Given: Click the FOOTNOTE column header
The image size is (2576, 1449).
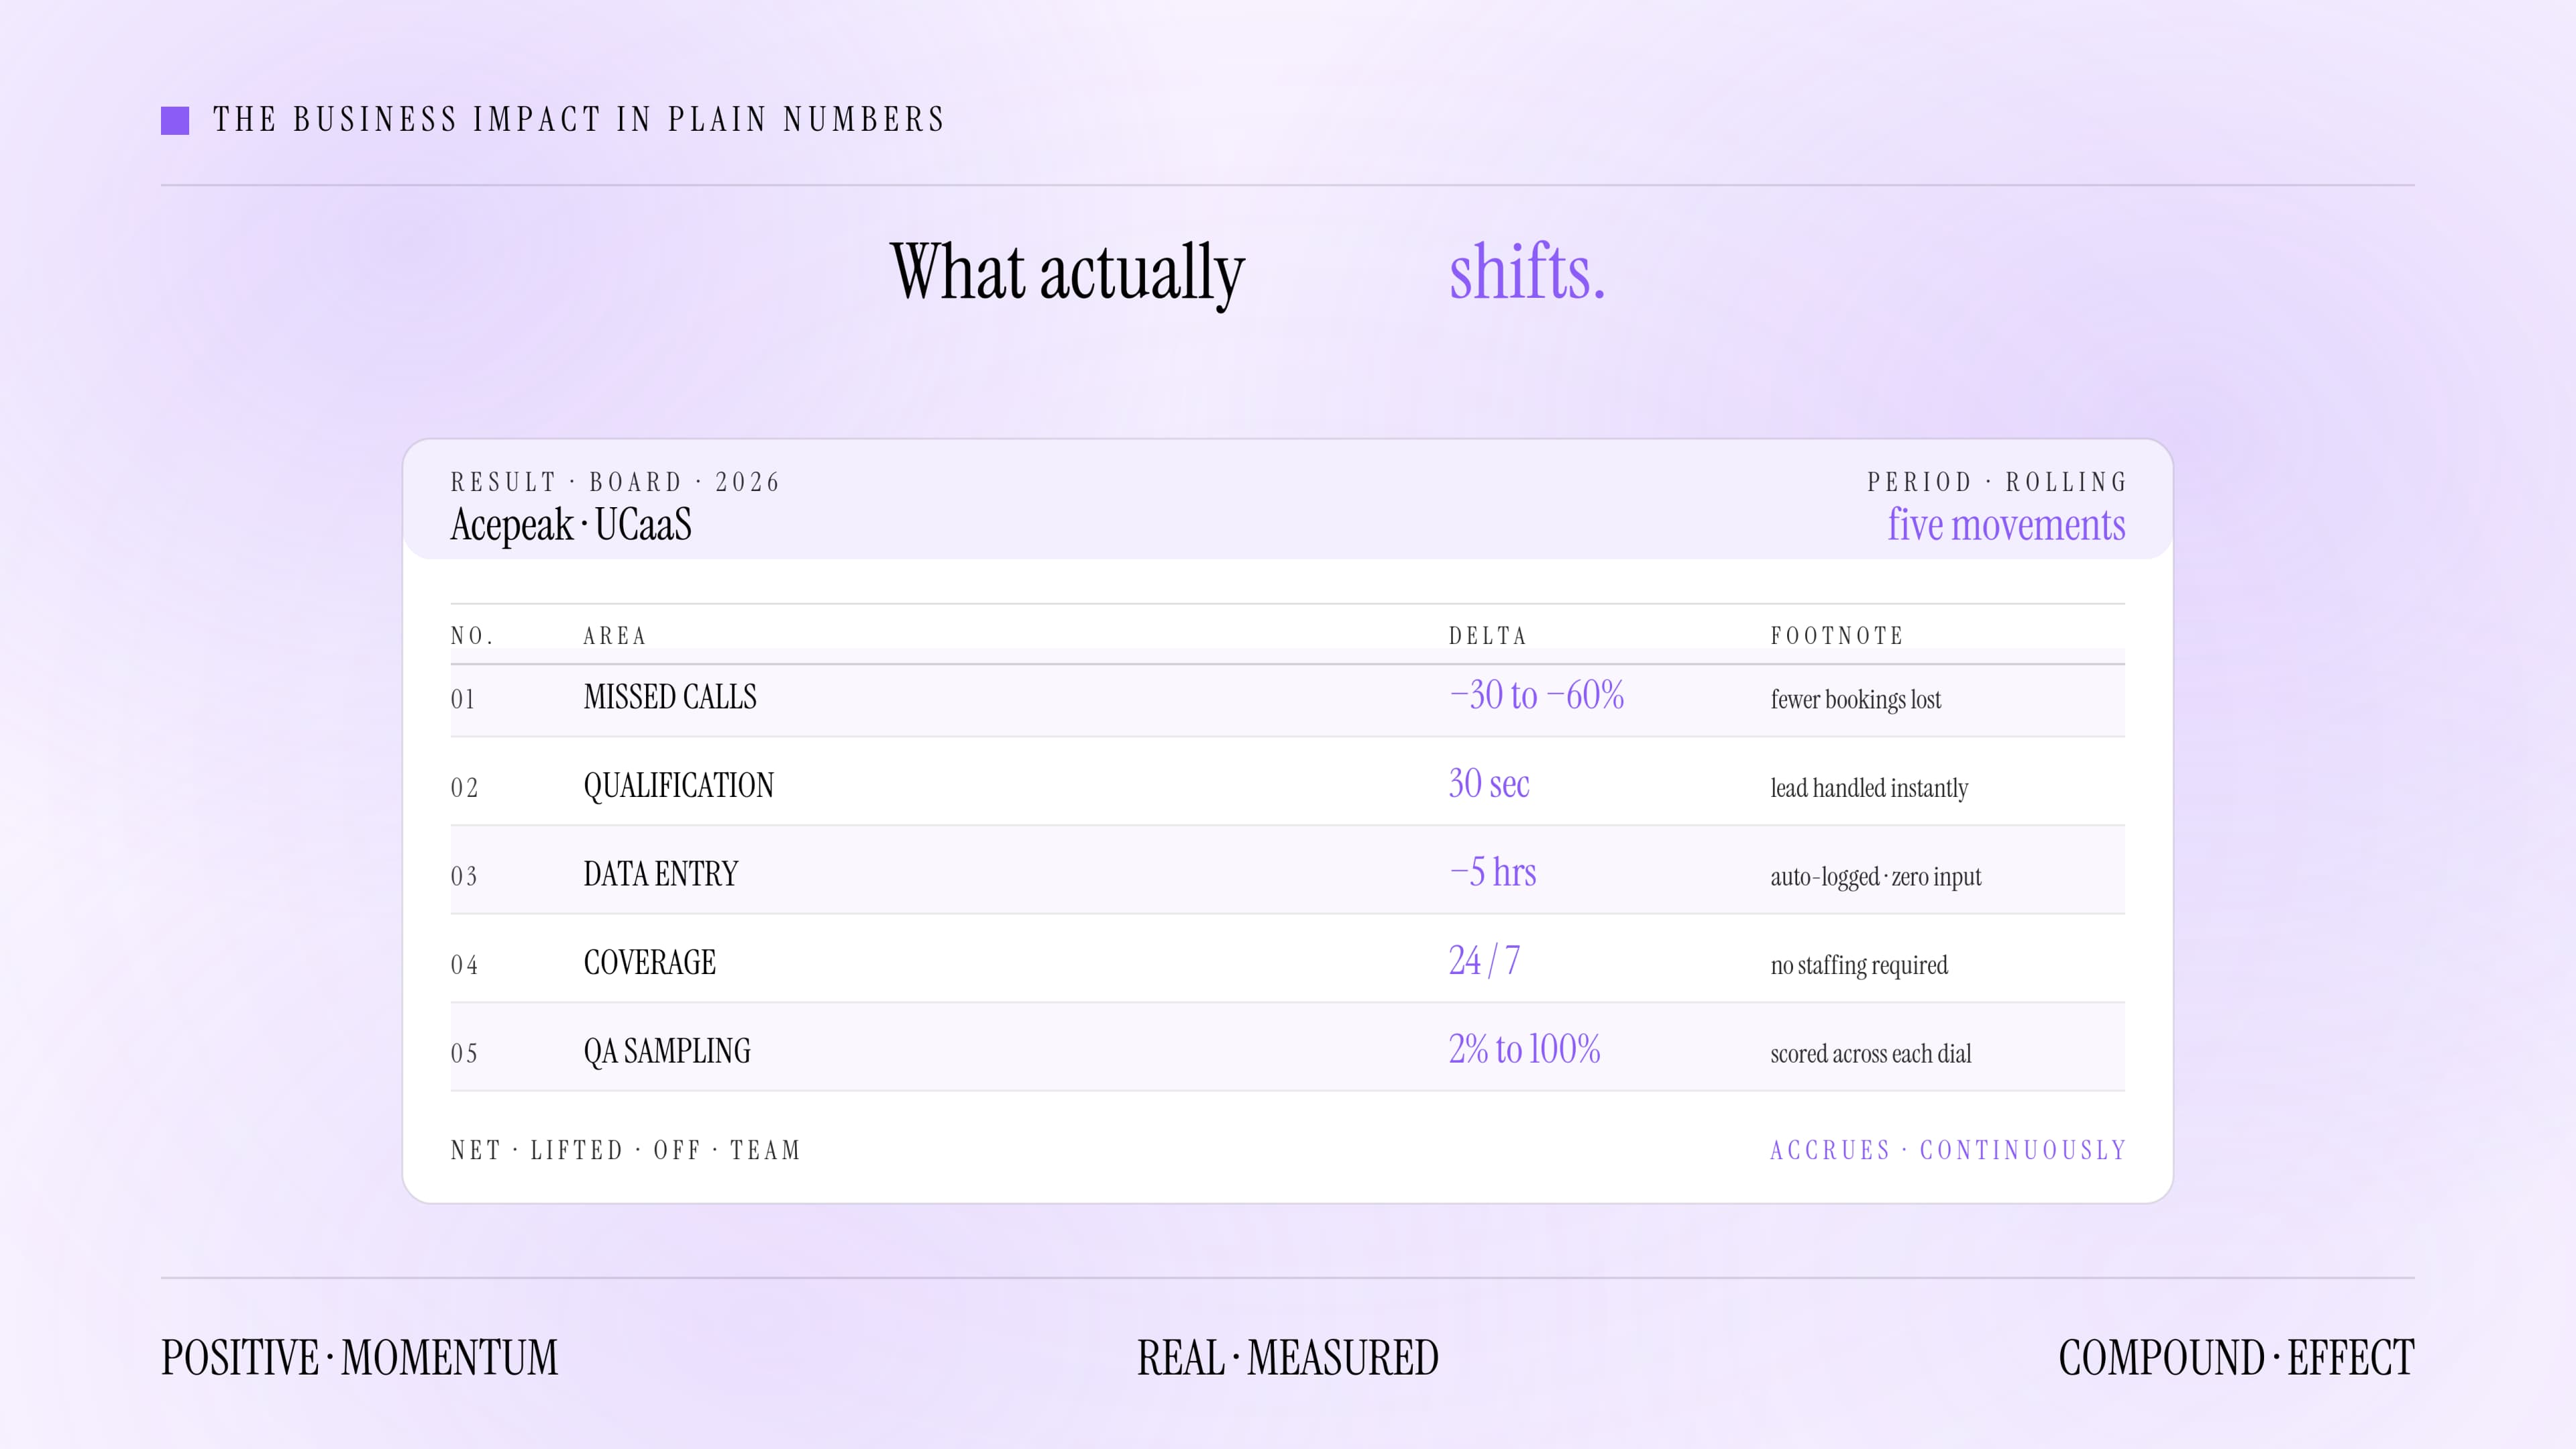Looking at the screenshot, I should pyautogui.click(x=1837, y=636).
